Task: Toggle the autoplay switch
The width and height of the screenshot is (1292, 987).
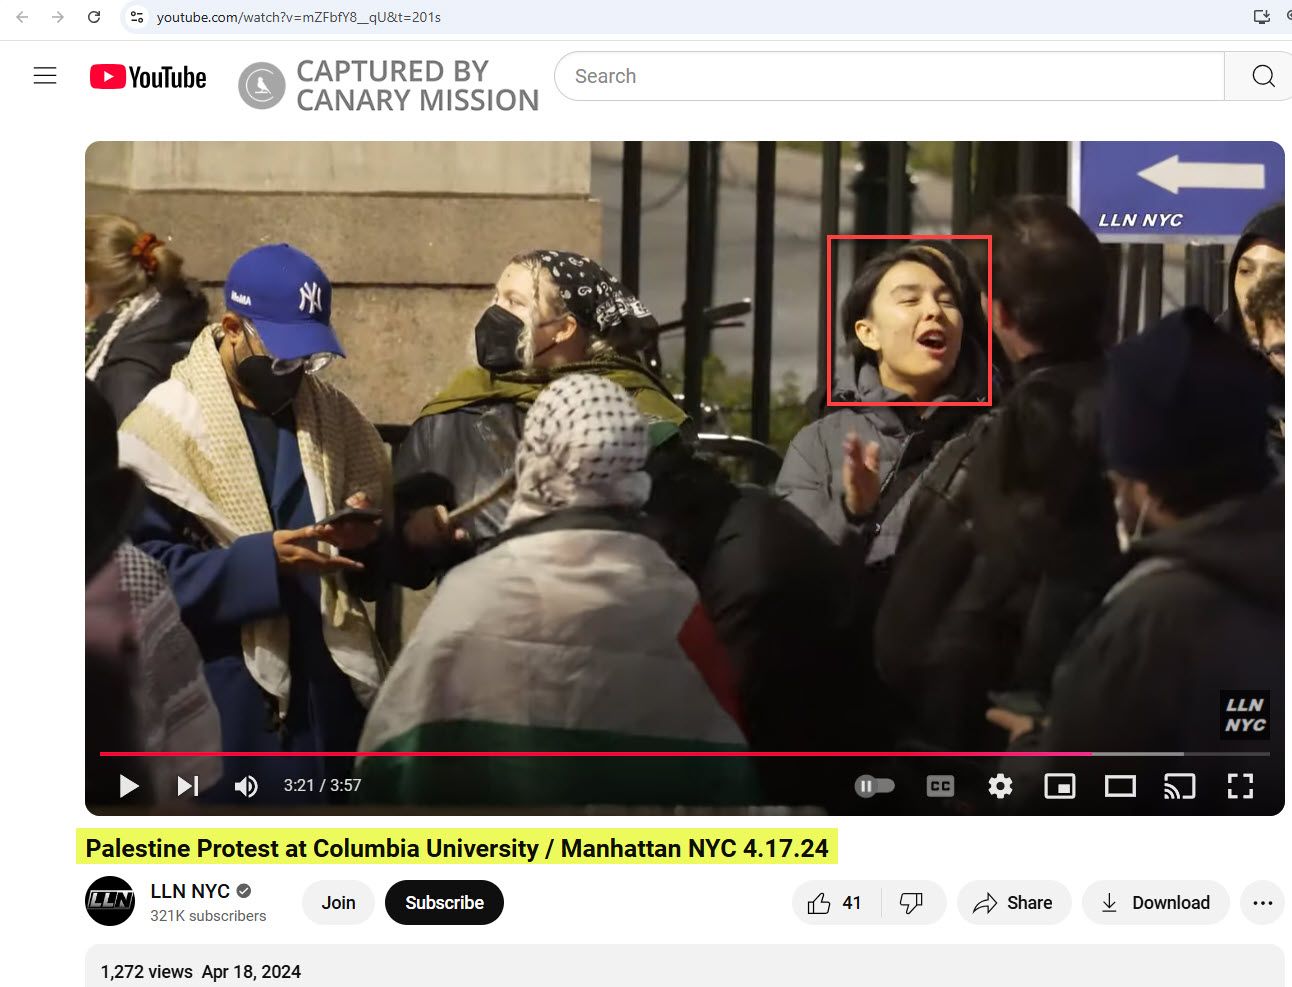Action: [874, 786]
